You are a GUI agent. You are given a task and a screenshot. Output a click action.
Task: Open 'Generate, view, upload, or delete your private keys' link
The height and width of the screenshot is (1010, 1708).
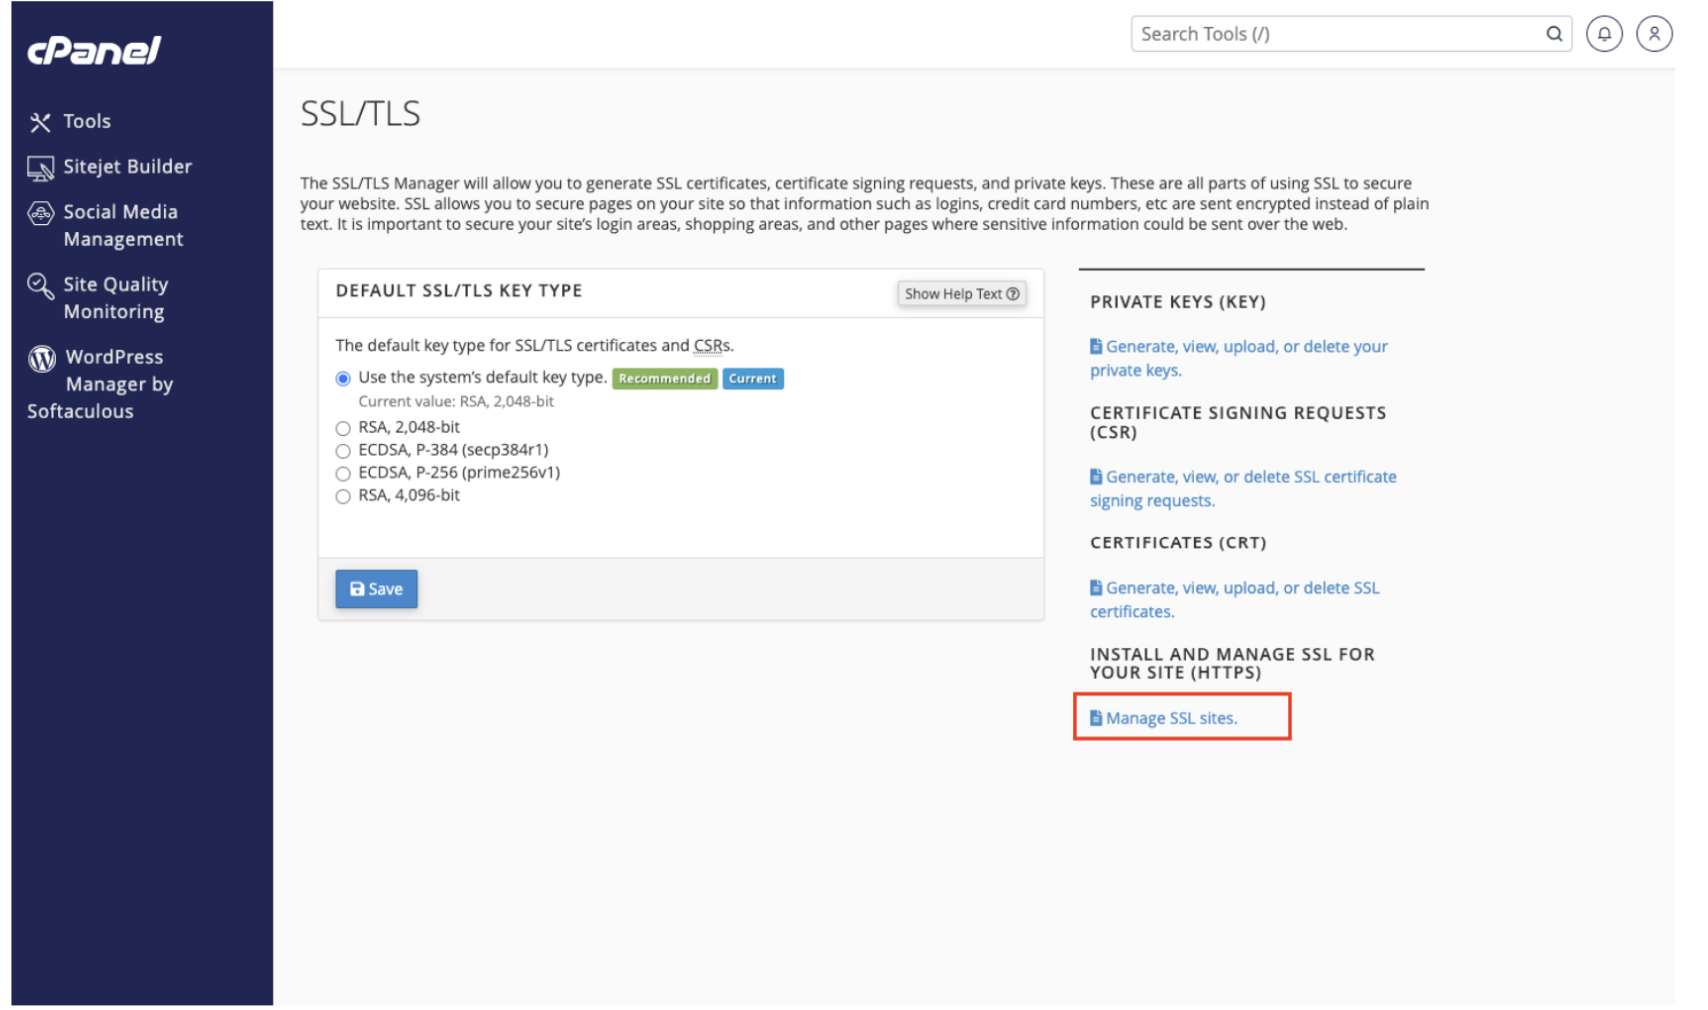point(1238,358)
